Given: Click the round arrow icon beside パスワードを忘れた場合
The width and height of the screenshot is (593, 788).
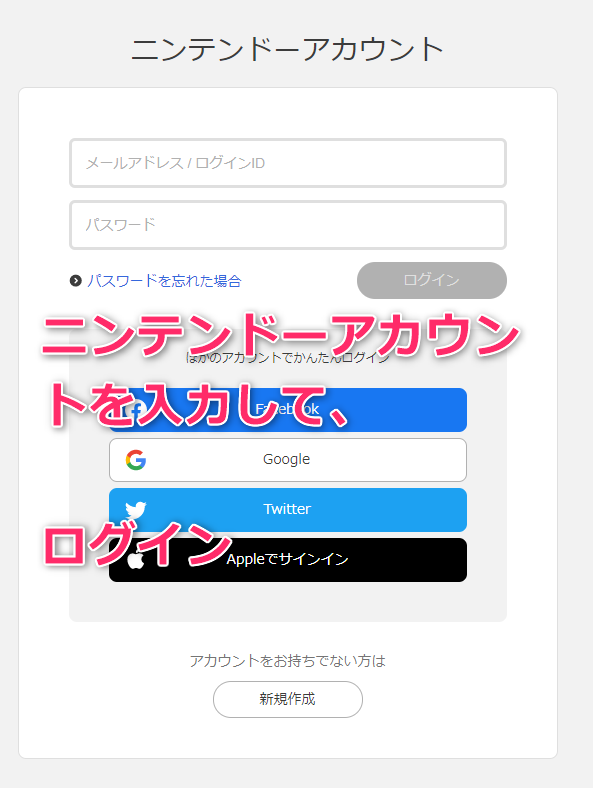Looking at the screenshot, I should coord(75,280).
